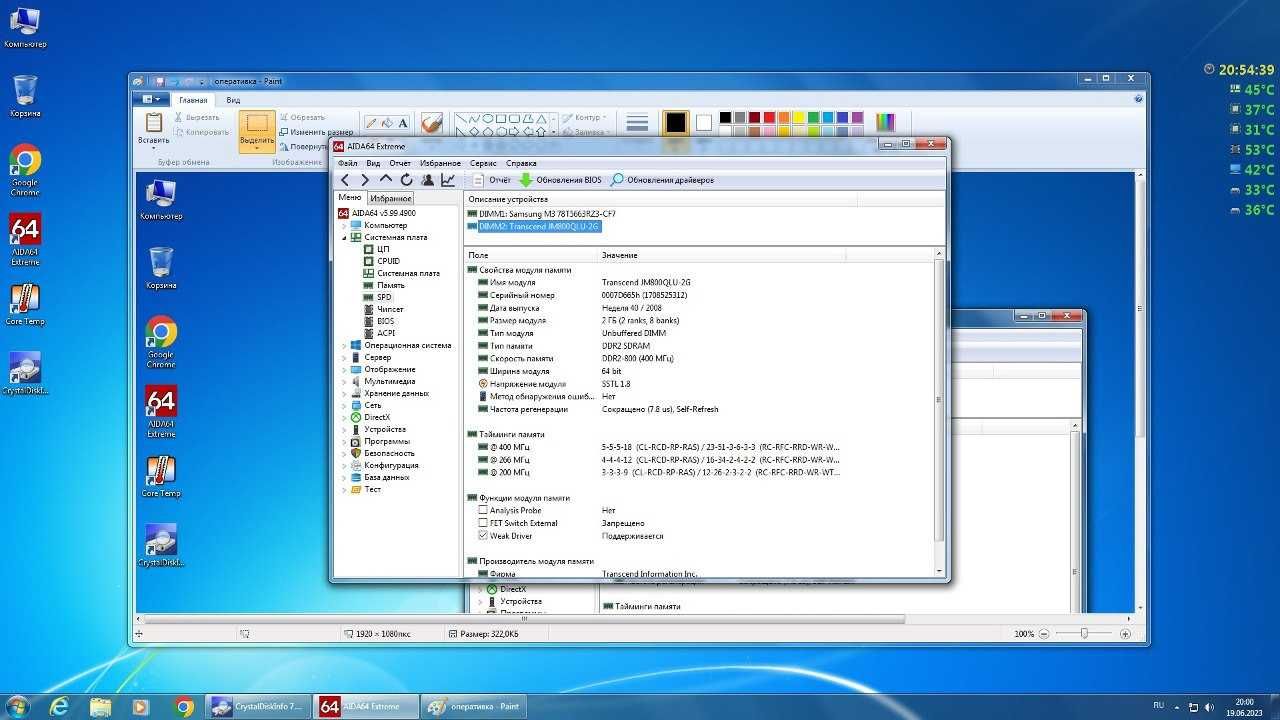Go back with AIDA64 left arrow
This screenshot has width=1280, height=720.
click(345, 180)
